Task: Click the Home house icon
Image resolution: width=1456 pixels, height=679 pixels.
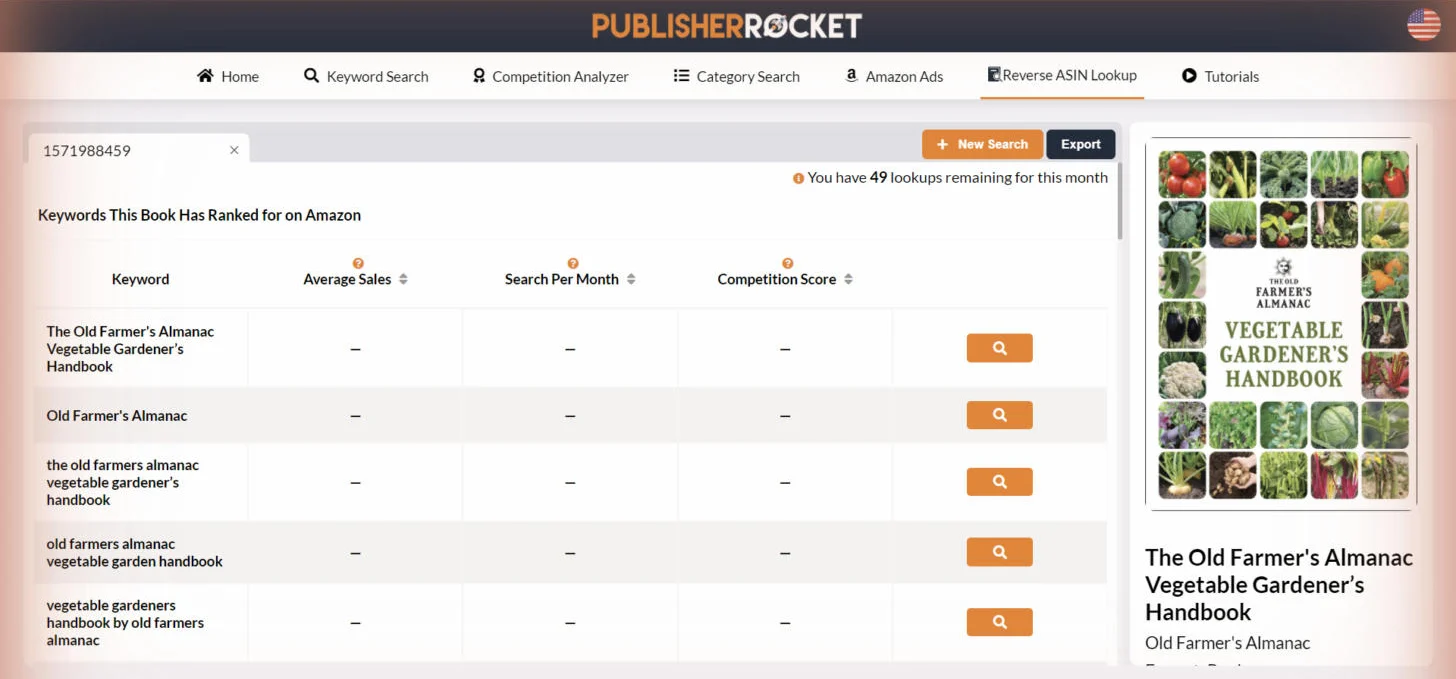Action: (205, 75)
